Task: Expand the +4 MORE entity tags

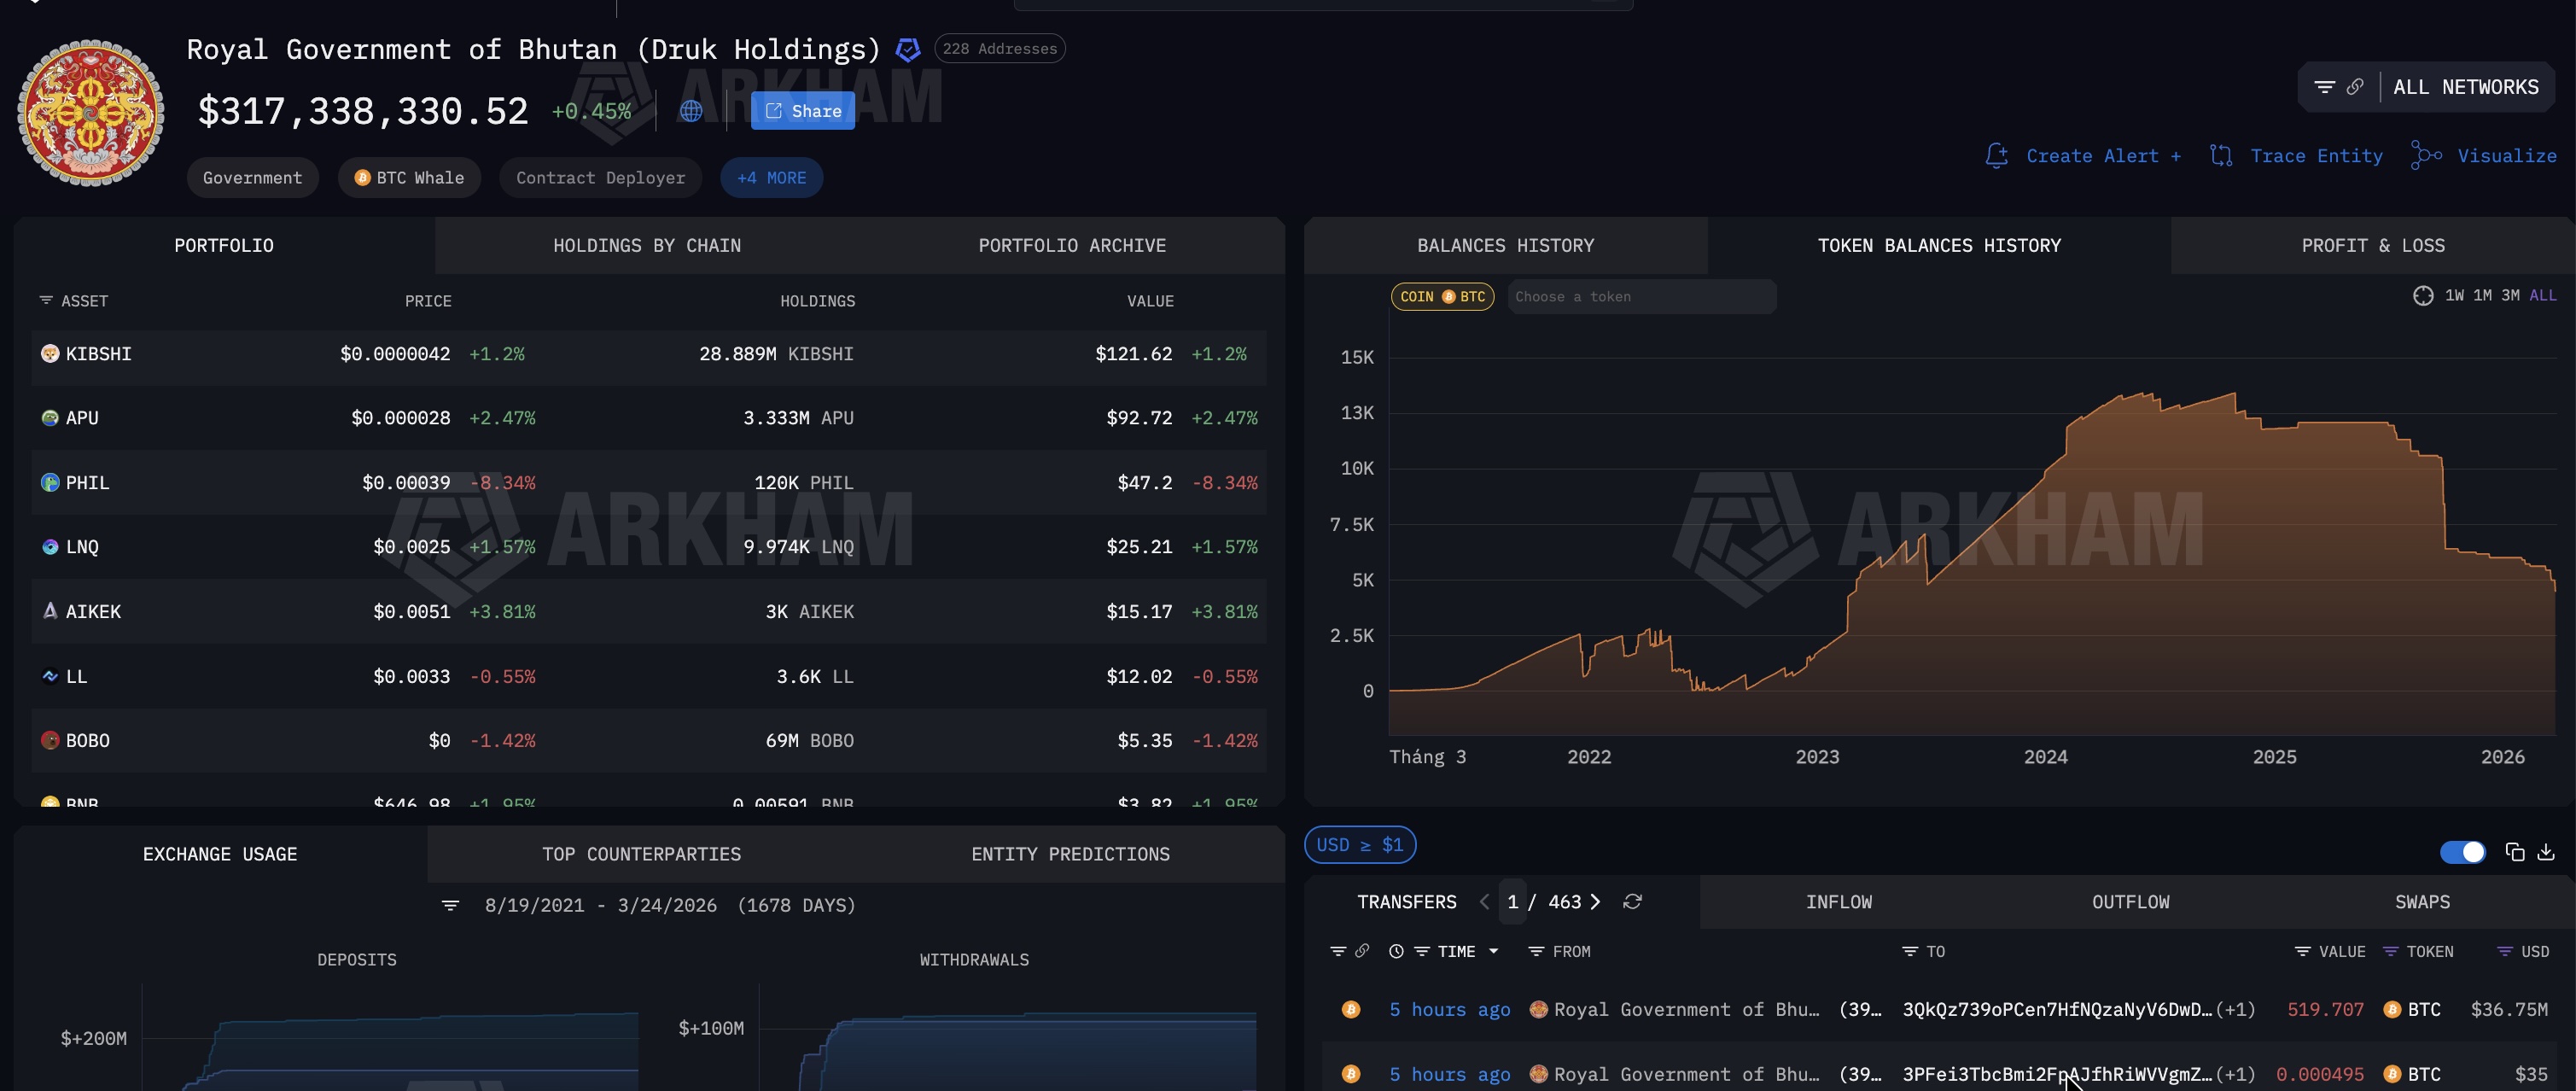Action: 771,177
